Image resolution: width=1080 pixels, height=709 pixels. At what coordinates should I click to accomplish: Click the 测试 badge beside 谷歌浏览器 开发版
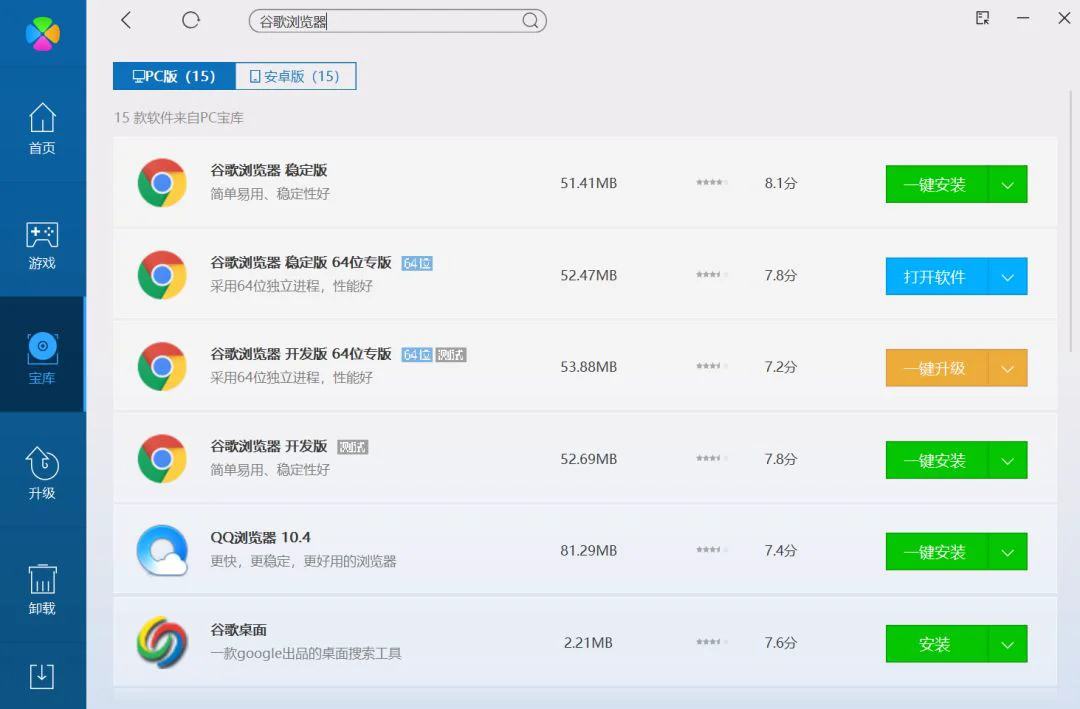(x=353, y=447)
